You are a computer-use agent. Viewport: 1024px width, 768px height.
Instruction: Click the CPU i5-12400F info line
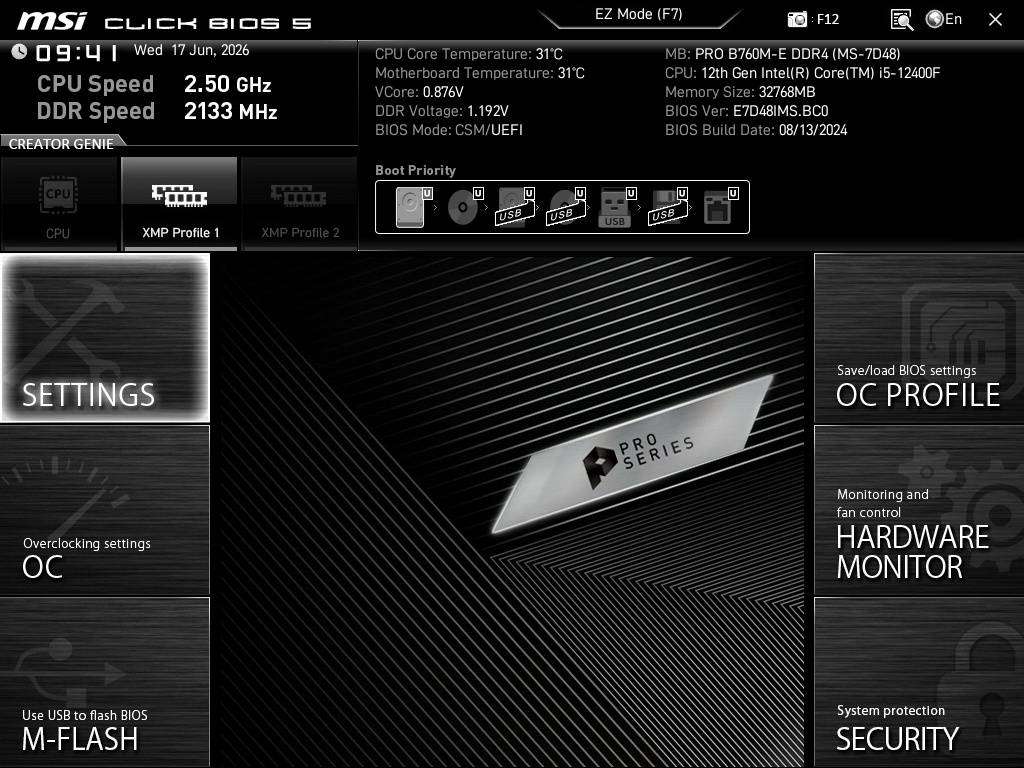(x=802, y=73)
